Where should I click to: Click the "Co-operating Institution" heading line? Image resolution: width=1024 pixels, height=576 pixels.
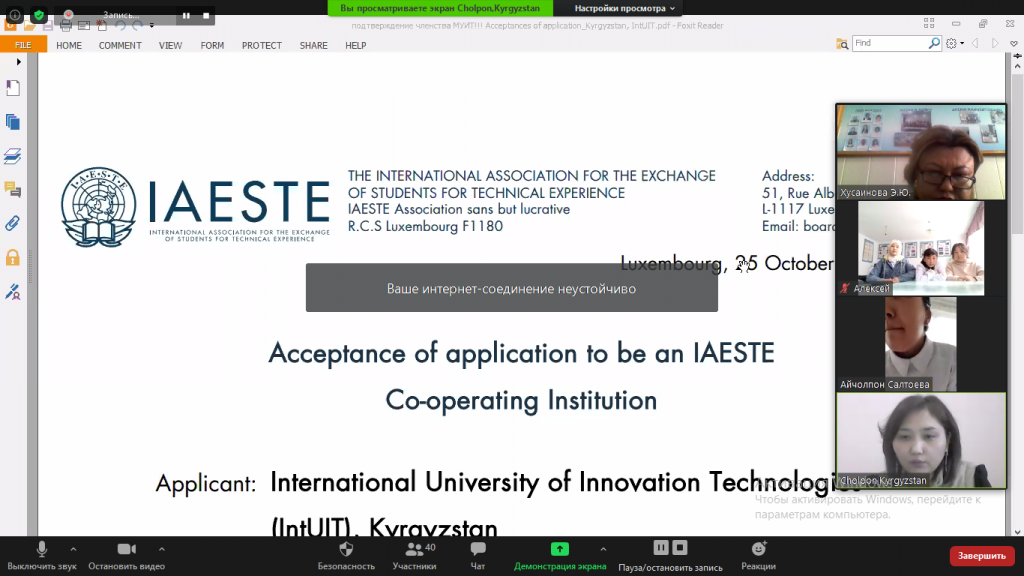coord(521,400)
